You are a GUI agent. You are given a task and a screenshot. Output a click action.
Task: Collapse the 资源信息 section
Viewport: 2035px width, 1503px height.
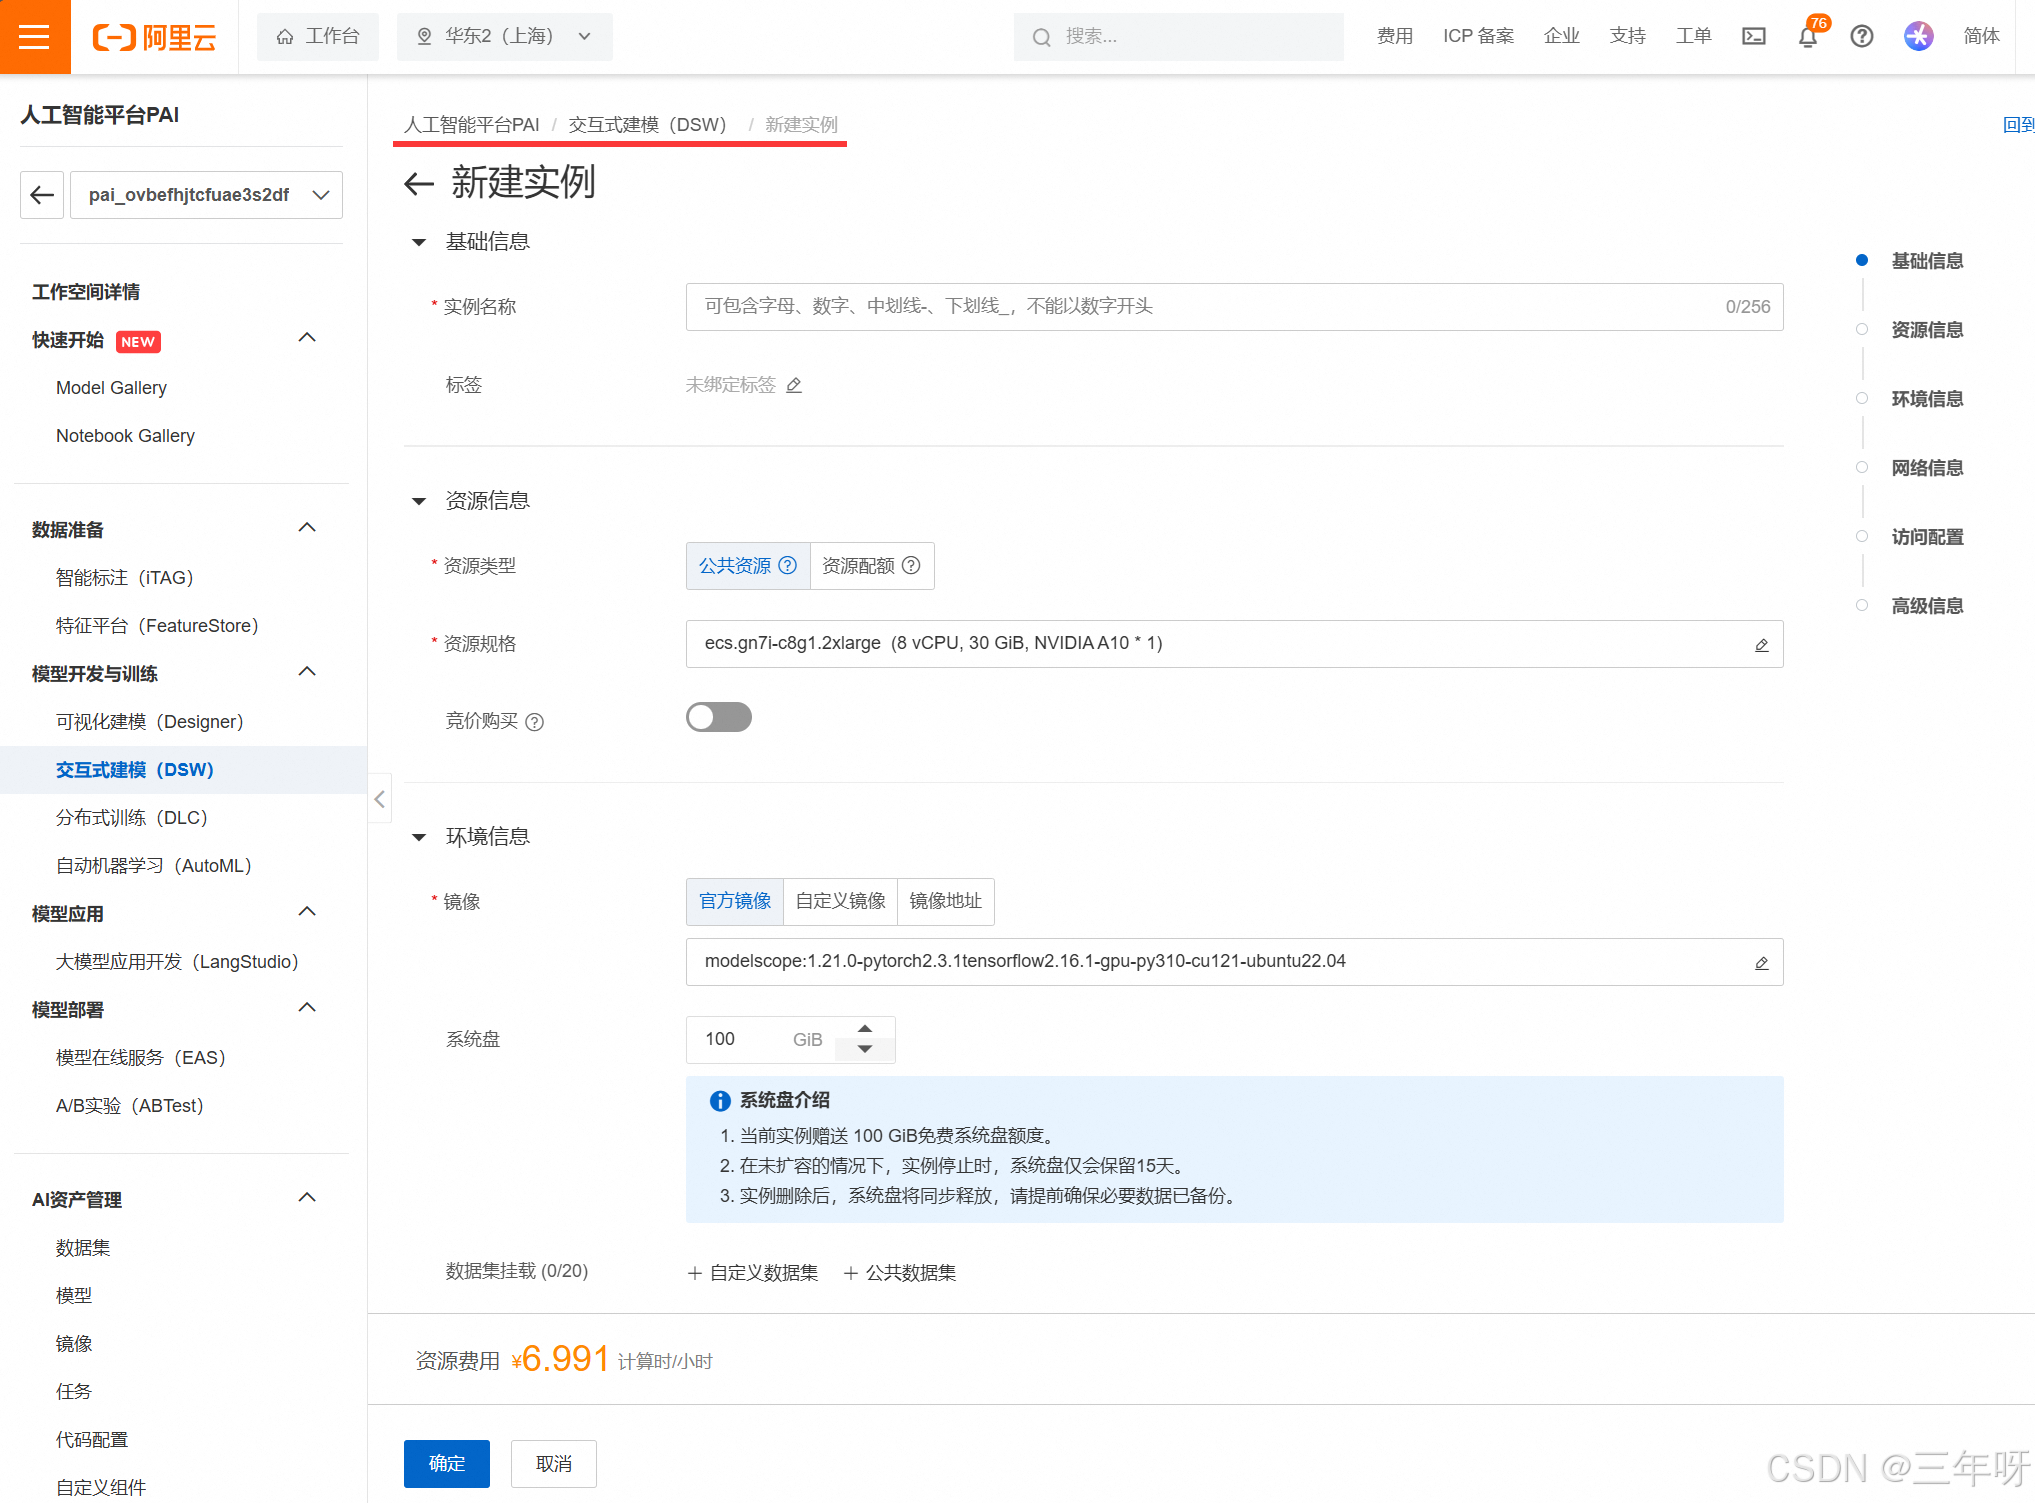[419, 501]
